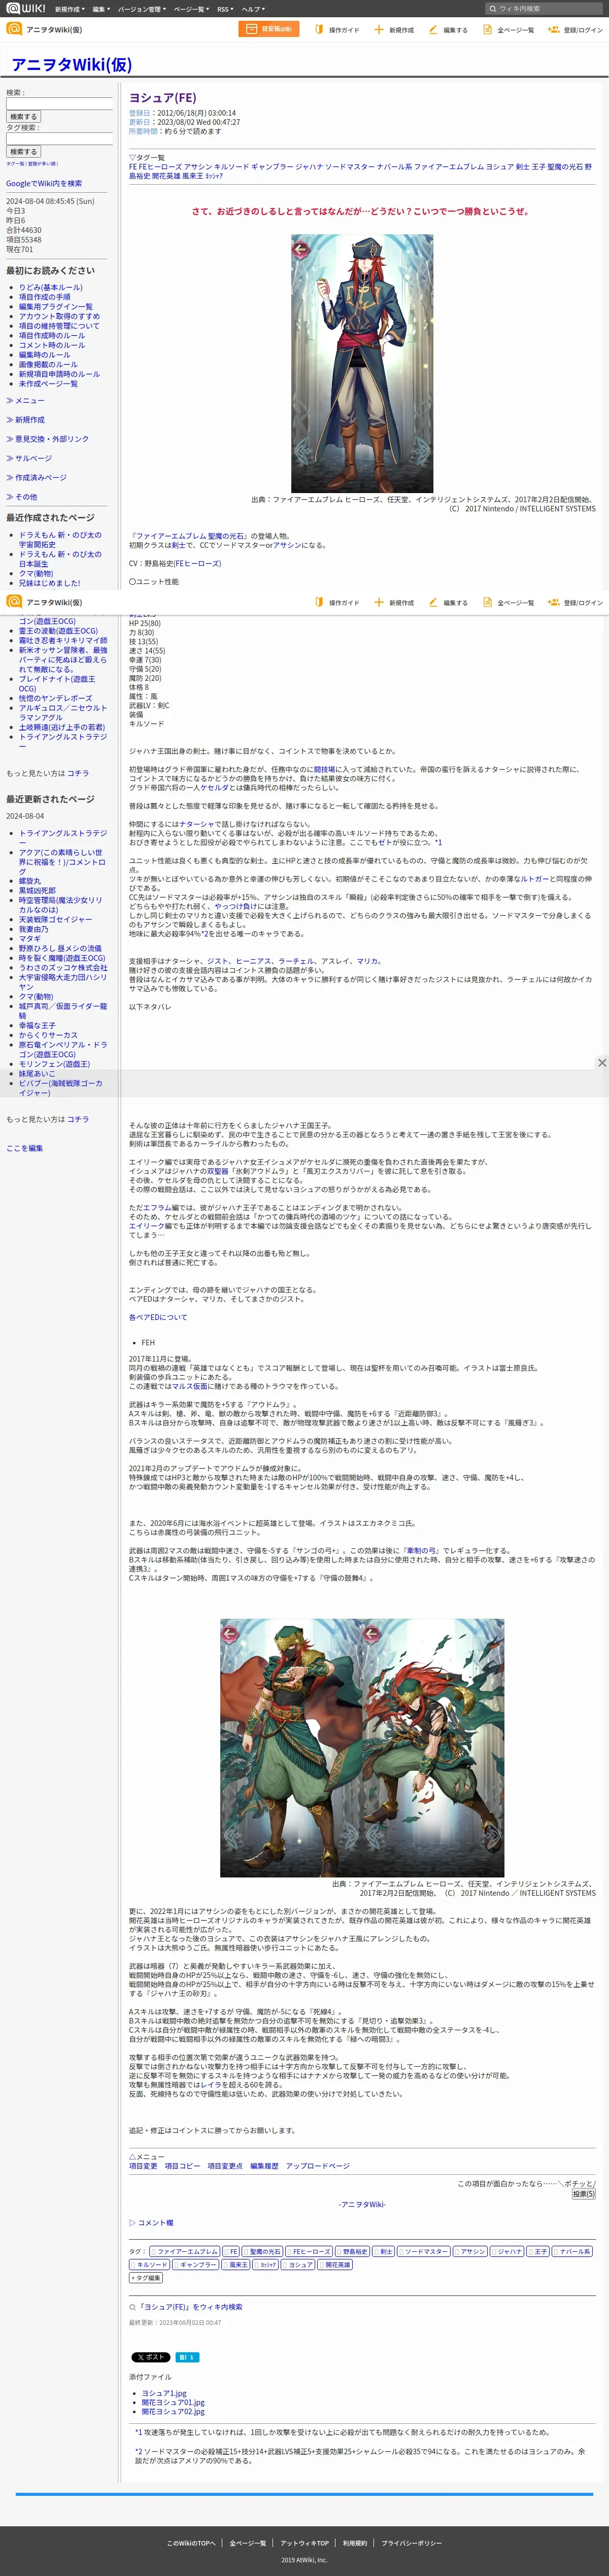Click the B! Hatena bookmark button
The image size is (609, 2576).
187,2357
